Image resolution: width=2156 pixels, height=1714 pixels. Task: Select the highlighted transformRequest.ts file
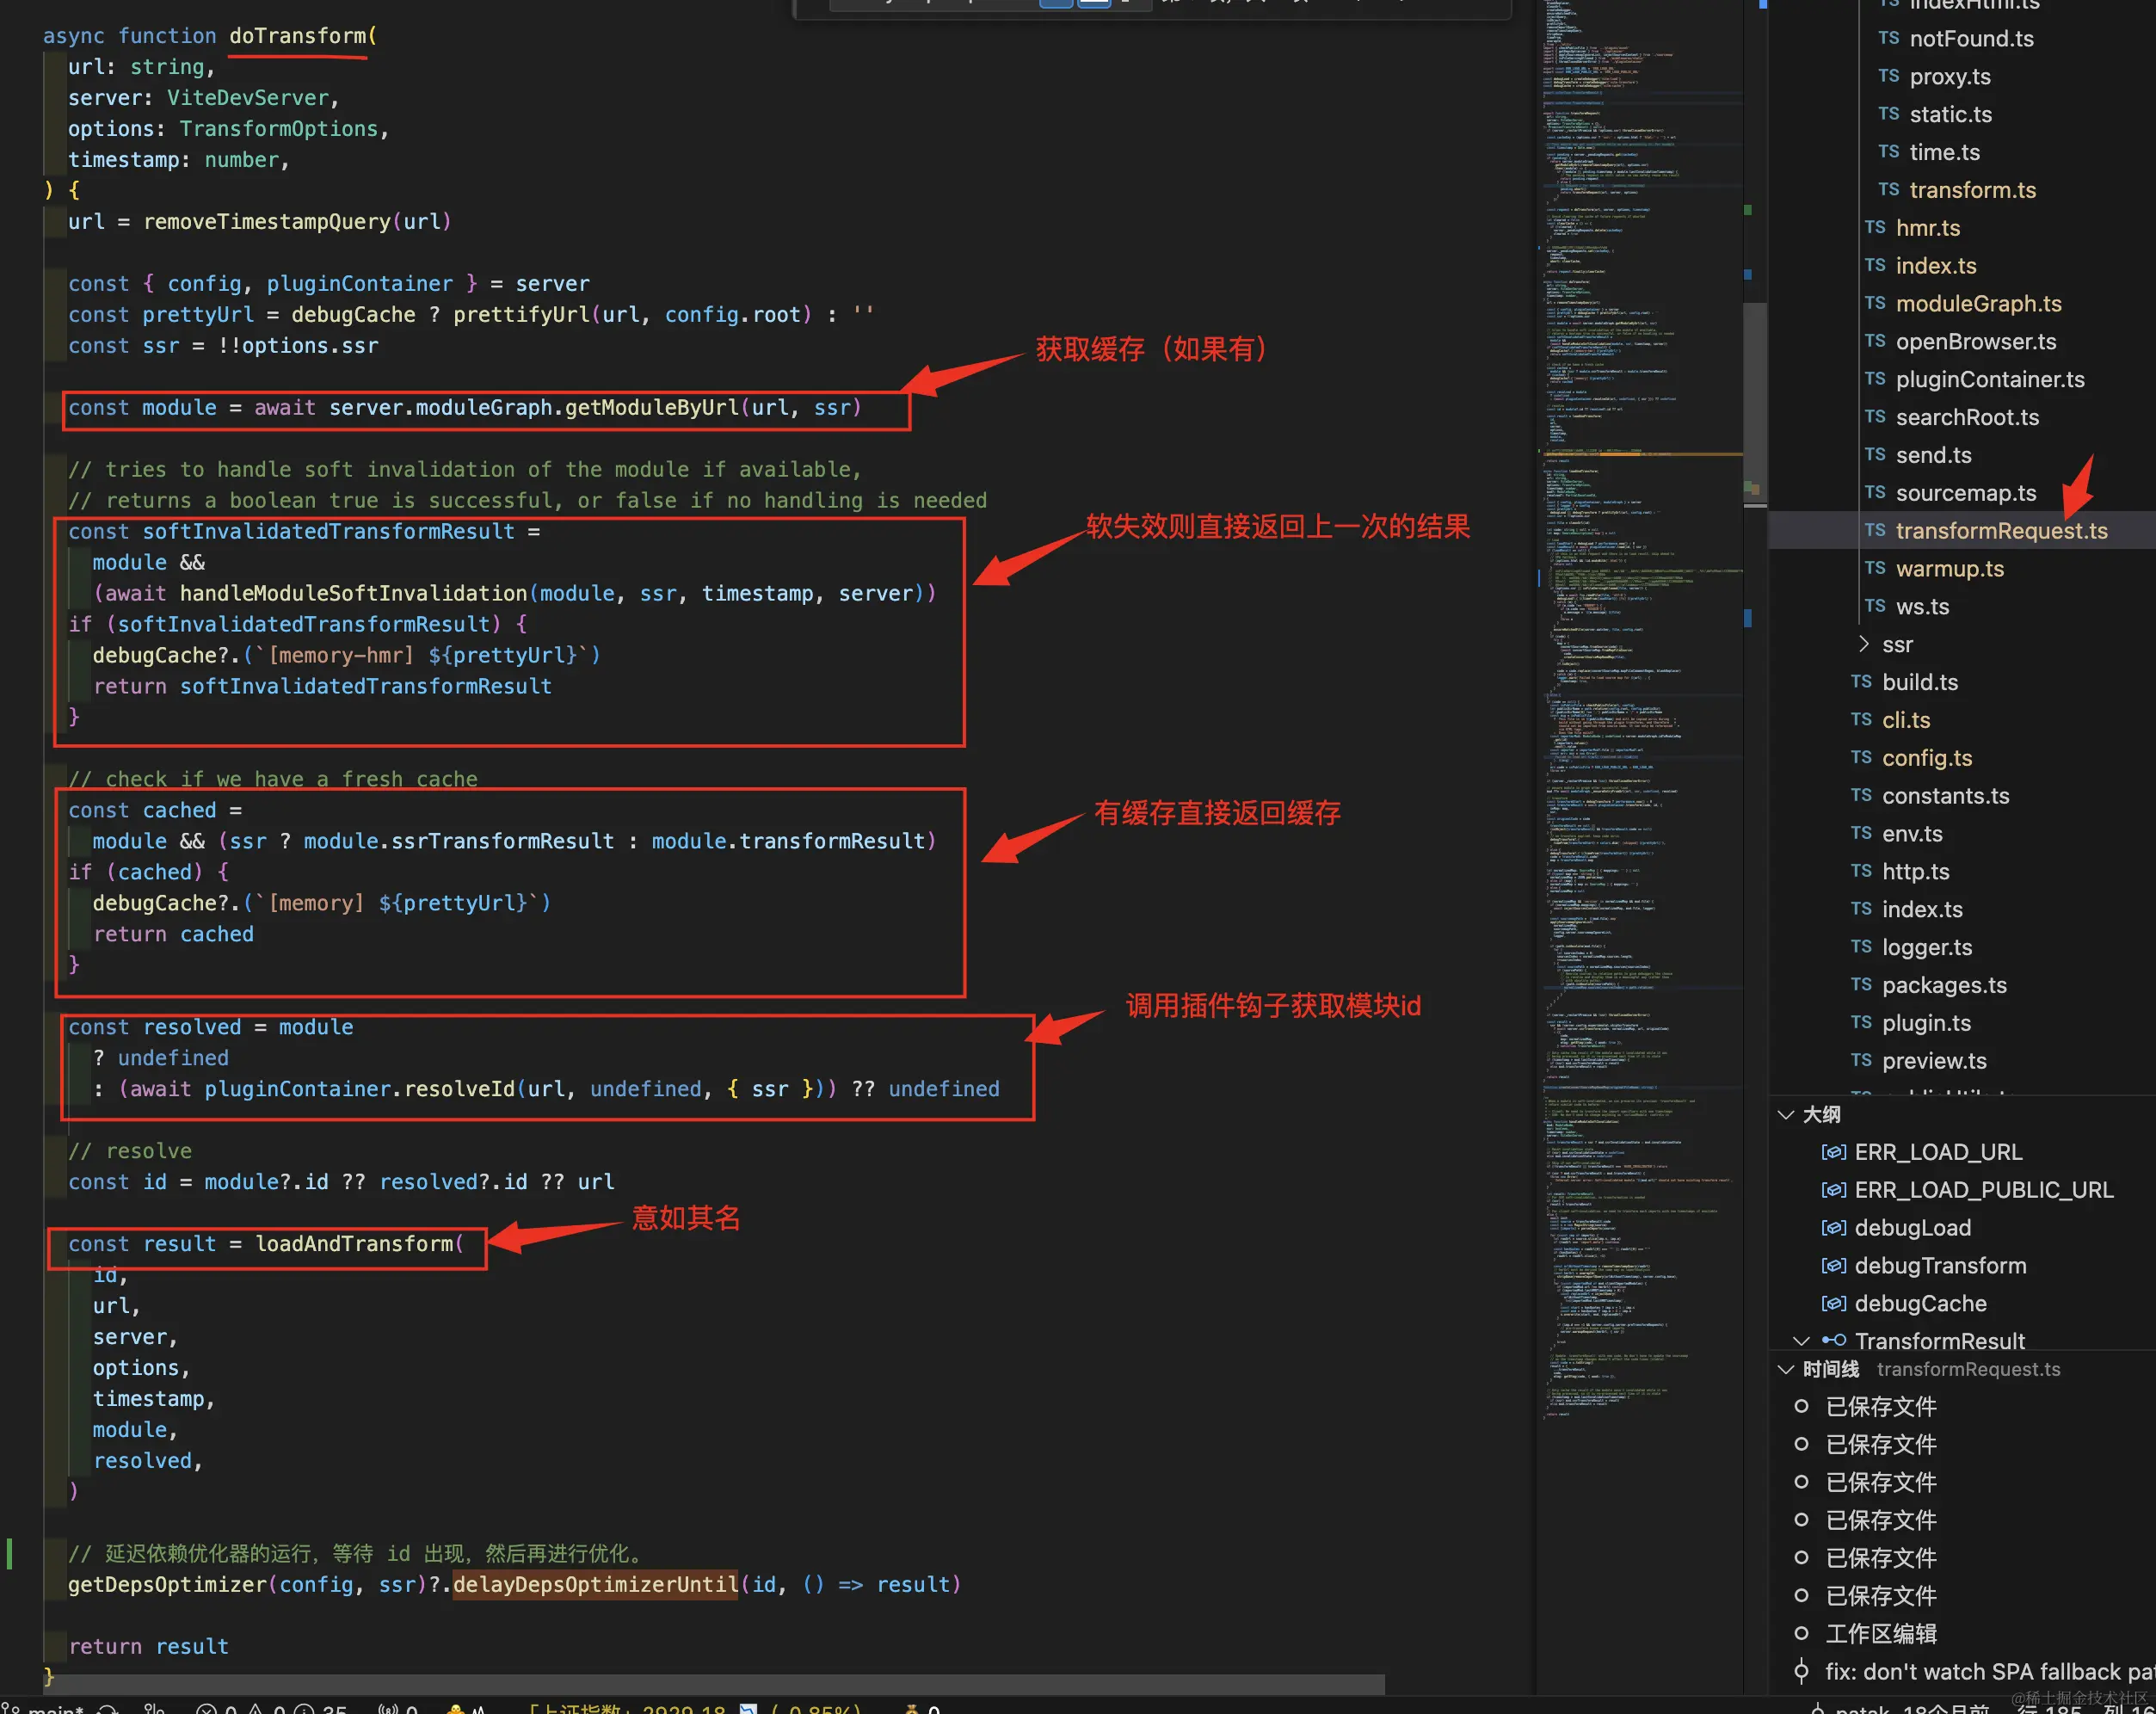pos(2002,530)
